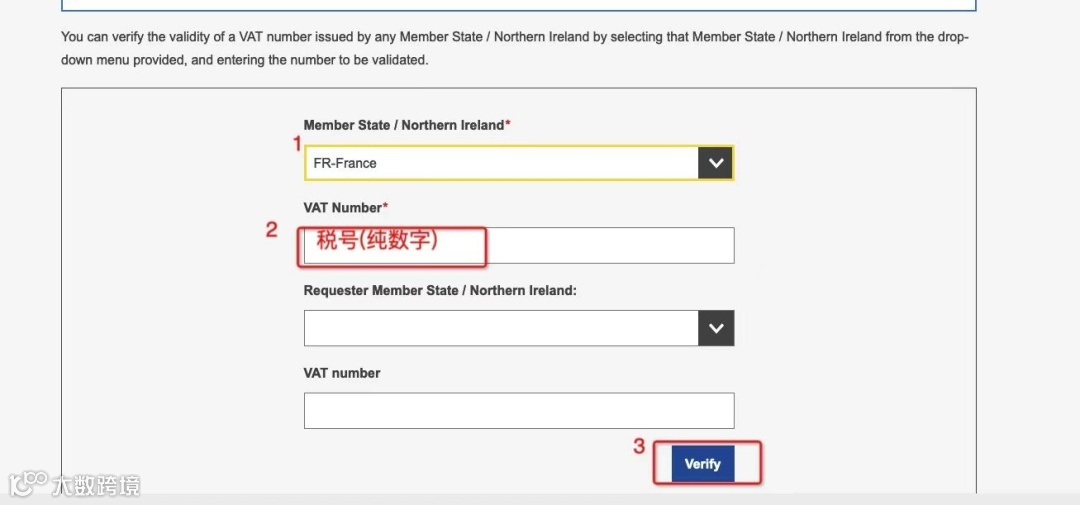
Task: Open the empty Requester Member State combo box
Action: tap(519, 328)
